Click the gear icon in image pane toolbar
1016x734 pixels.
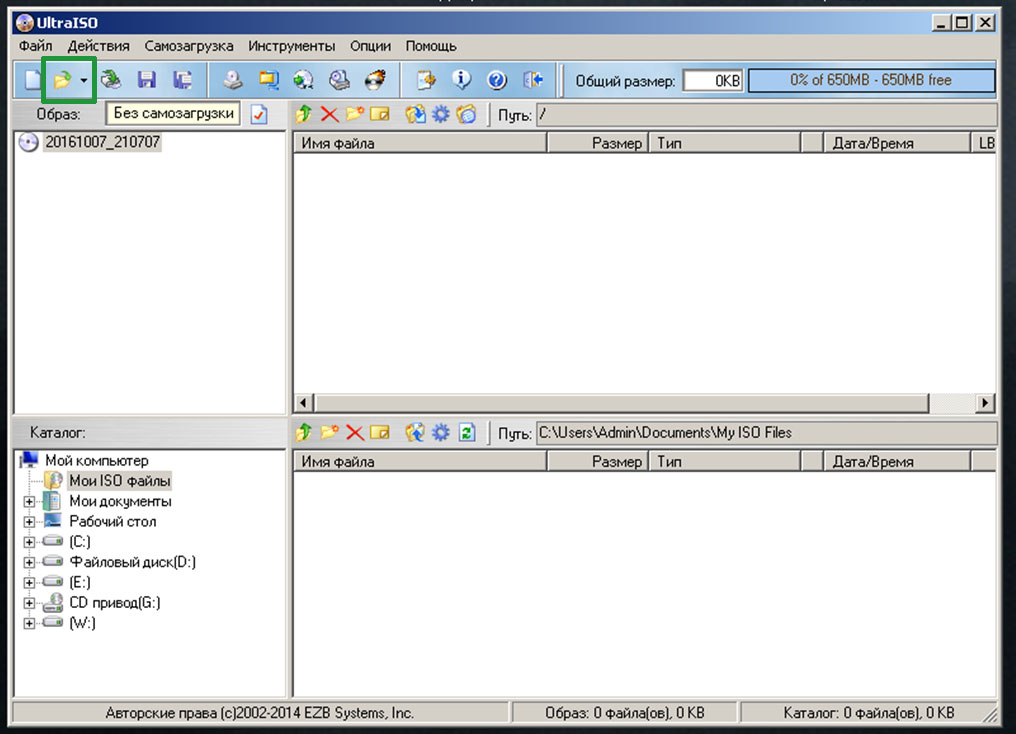441,115
